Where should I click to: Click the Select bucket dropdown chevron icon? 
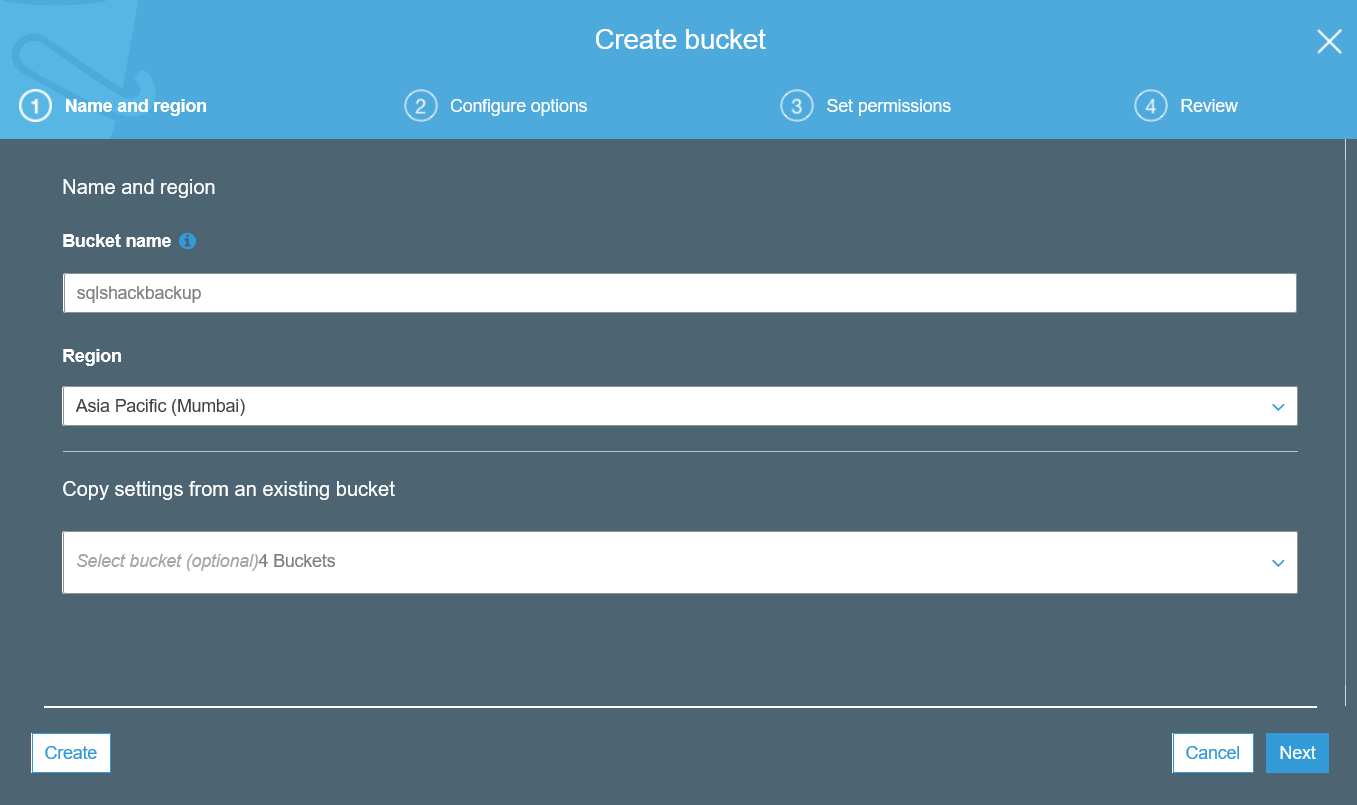[x=1277, y=563]
